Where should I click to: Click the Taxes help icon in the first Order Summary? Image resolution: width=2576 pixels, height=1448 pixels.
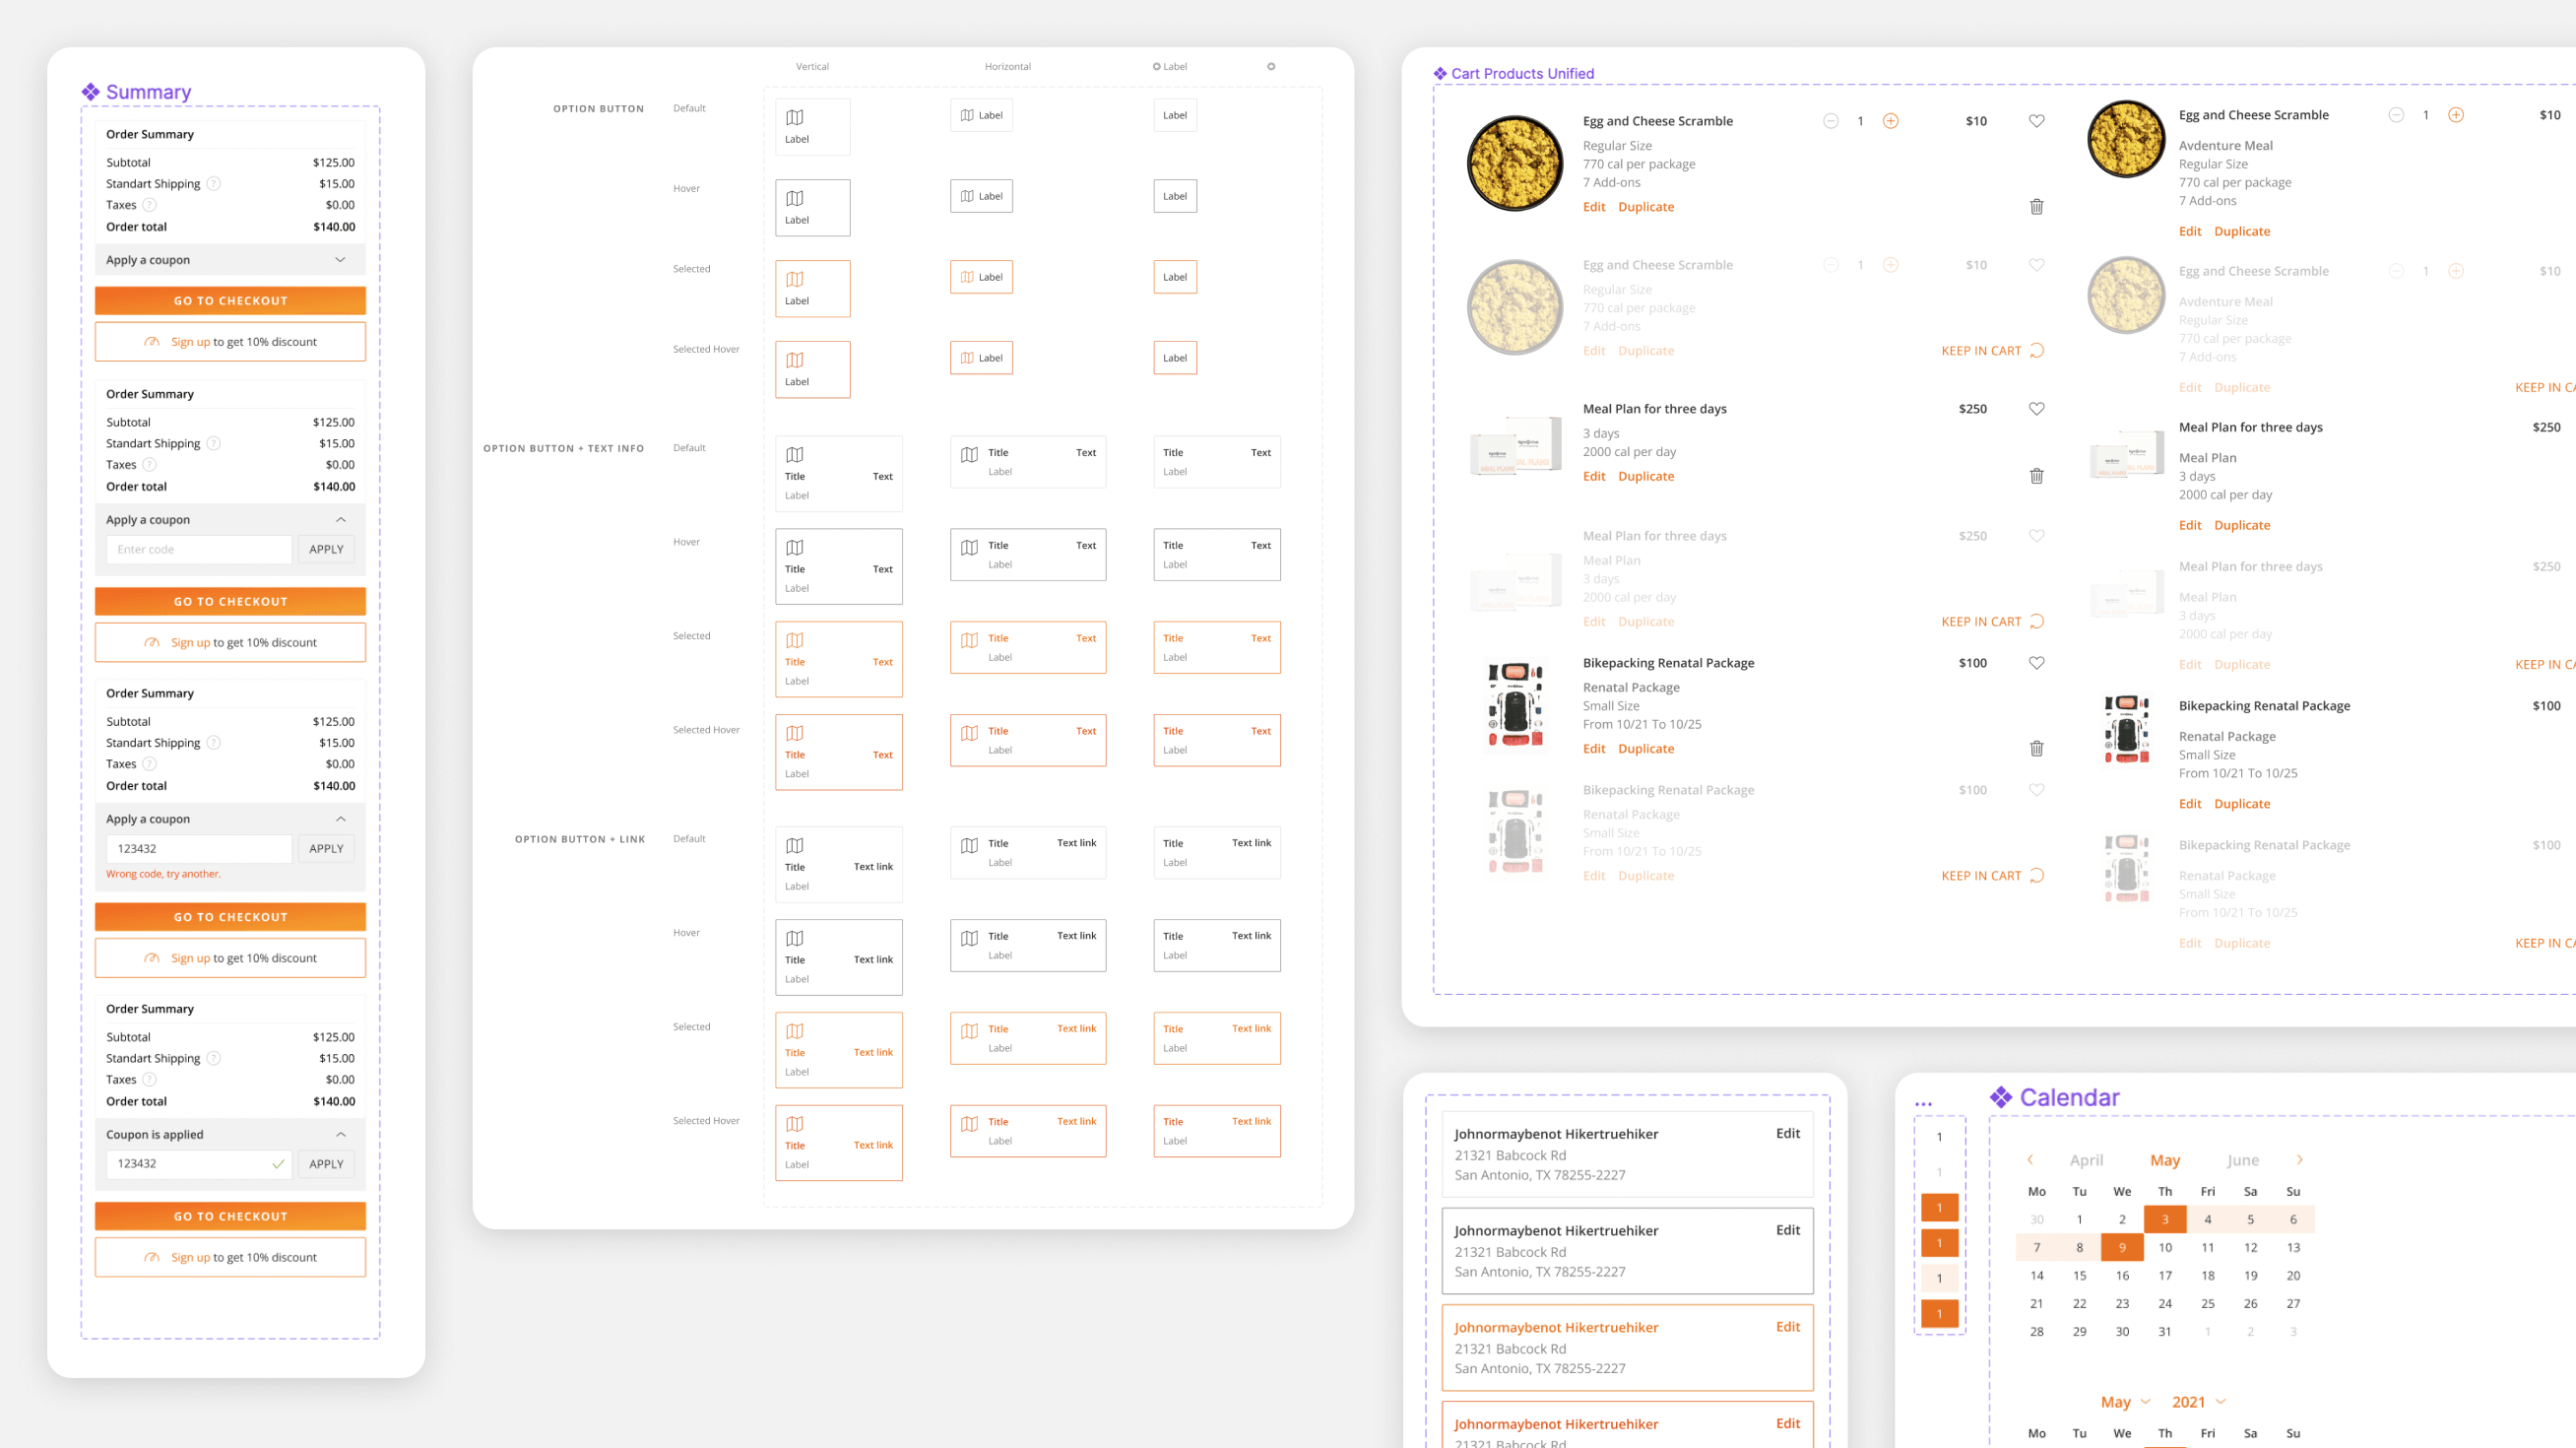click(x=149, y=205)
